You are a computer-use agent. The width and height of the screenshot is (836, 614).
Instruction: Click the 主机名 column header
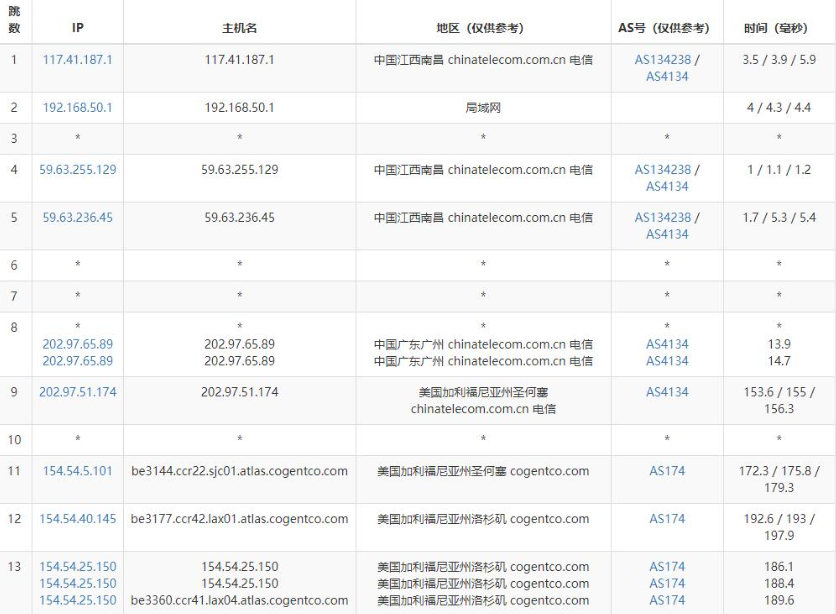pos(239,28)
